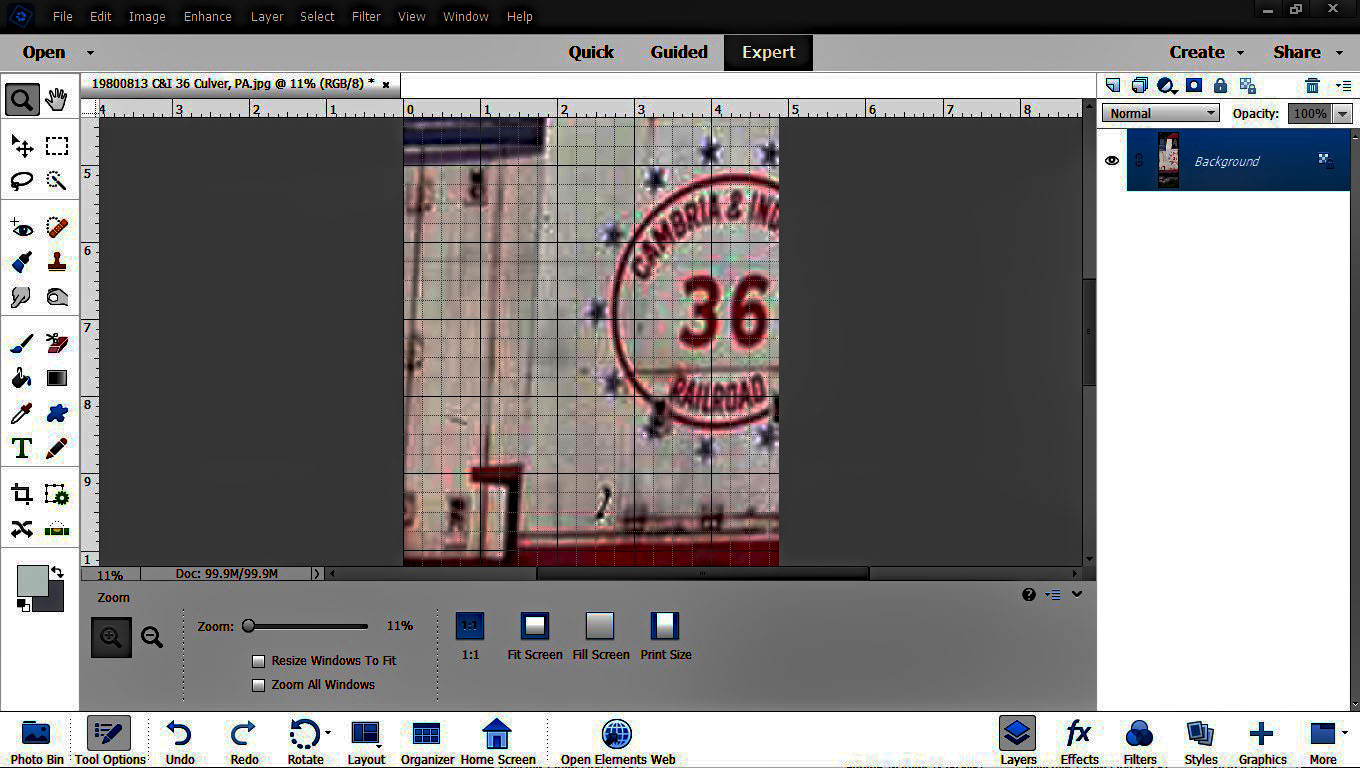Open the Filter menu

(366, 16)
